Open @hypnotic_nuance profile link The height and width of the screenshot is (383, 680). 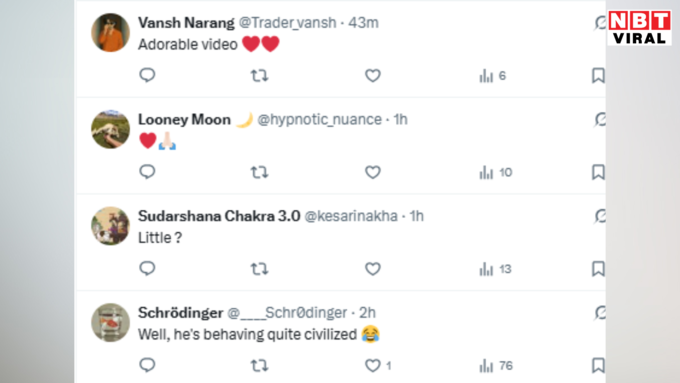click(x=320, y=119)
